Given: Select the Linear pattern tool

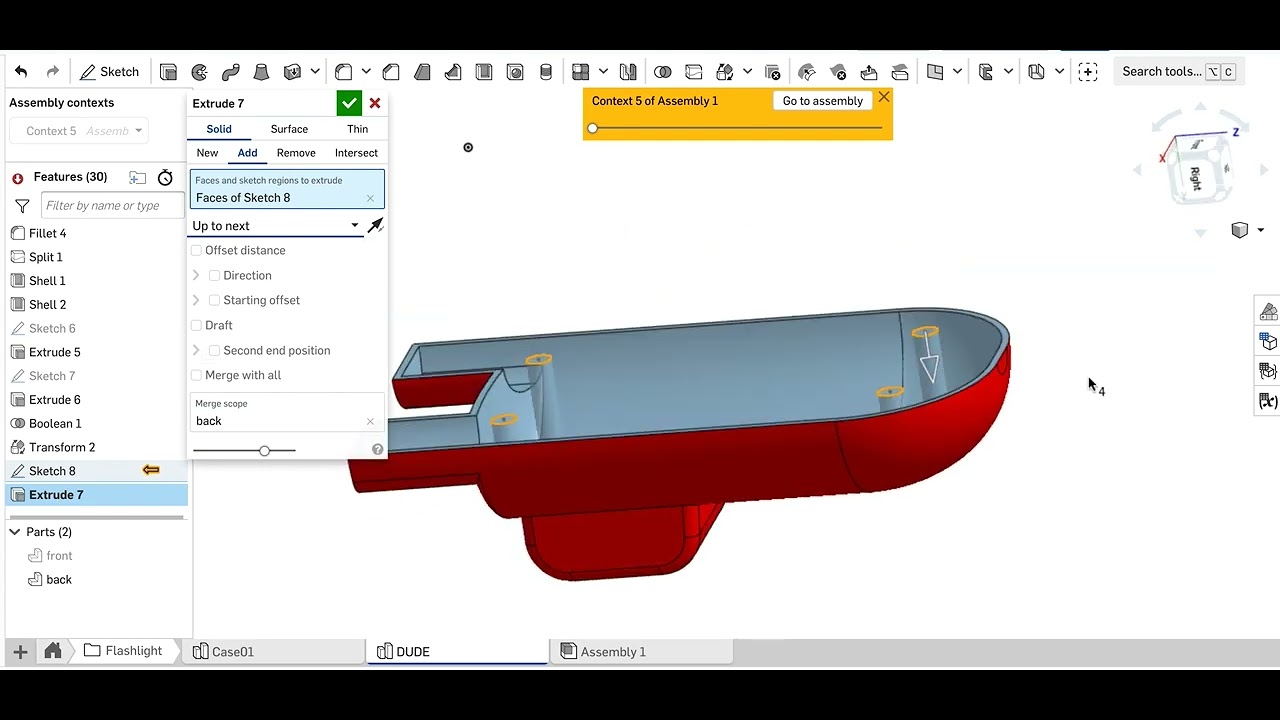Looking at the screenshot, I should (581, 72).
